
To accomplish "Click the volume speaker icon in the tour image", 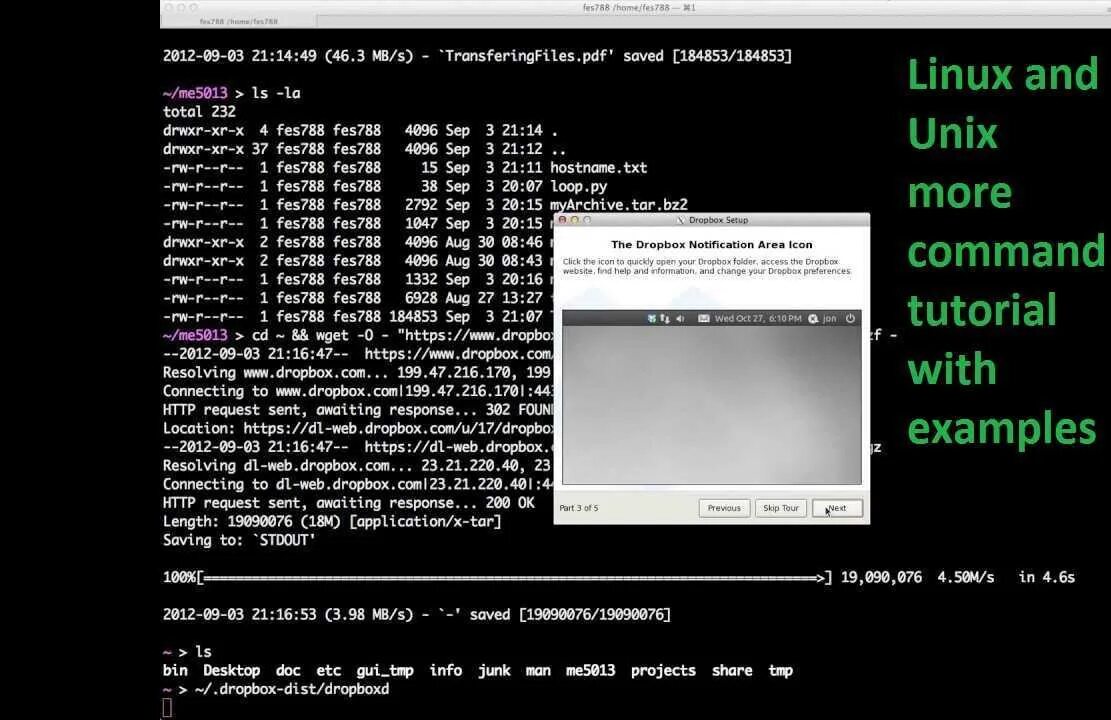I will [x=680, y=319].
